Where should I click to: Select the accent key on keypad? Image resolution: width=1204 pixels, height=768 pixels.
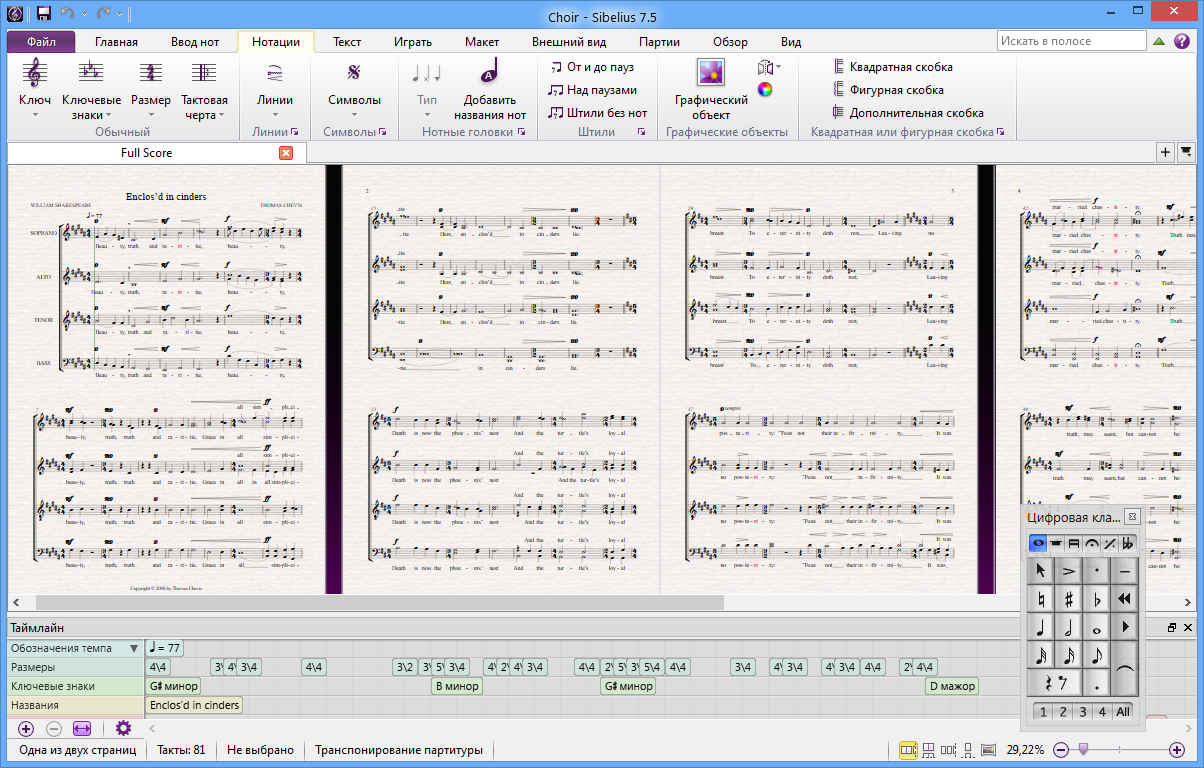1069,571
